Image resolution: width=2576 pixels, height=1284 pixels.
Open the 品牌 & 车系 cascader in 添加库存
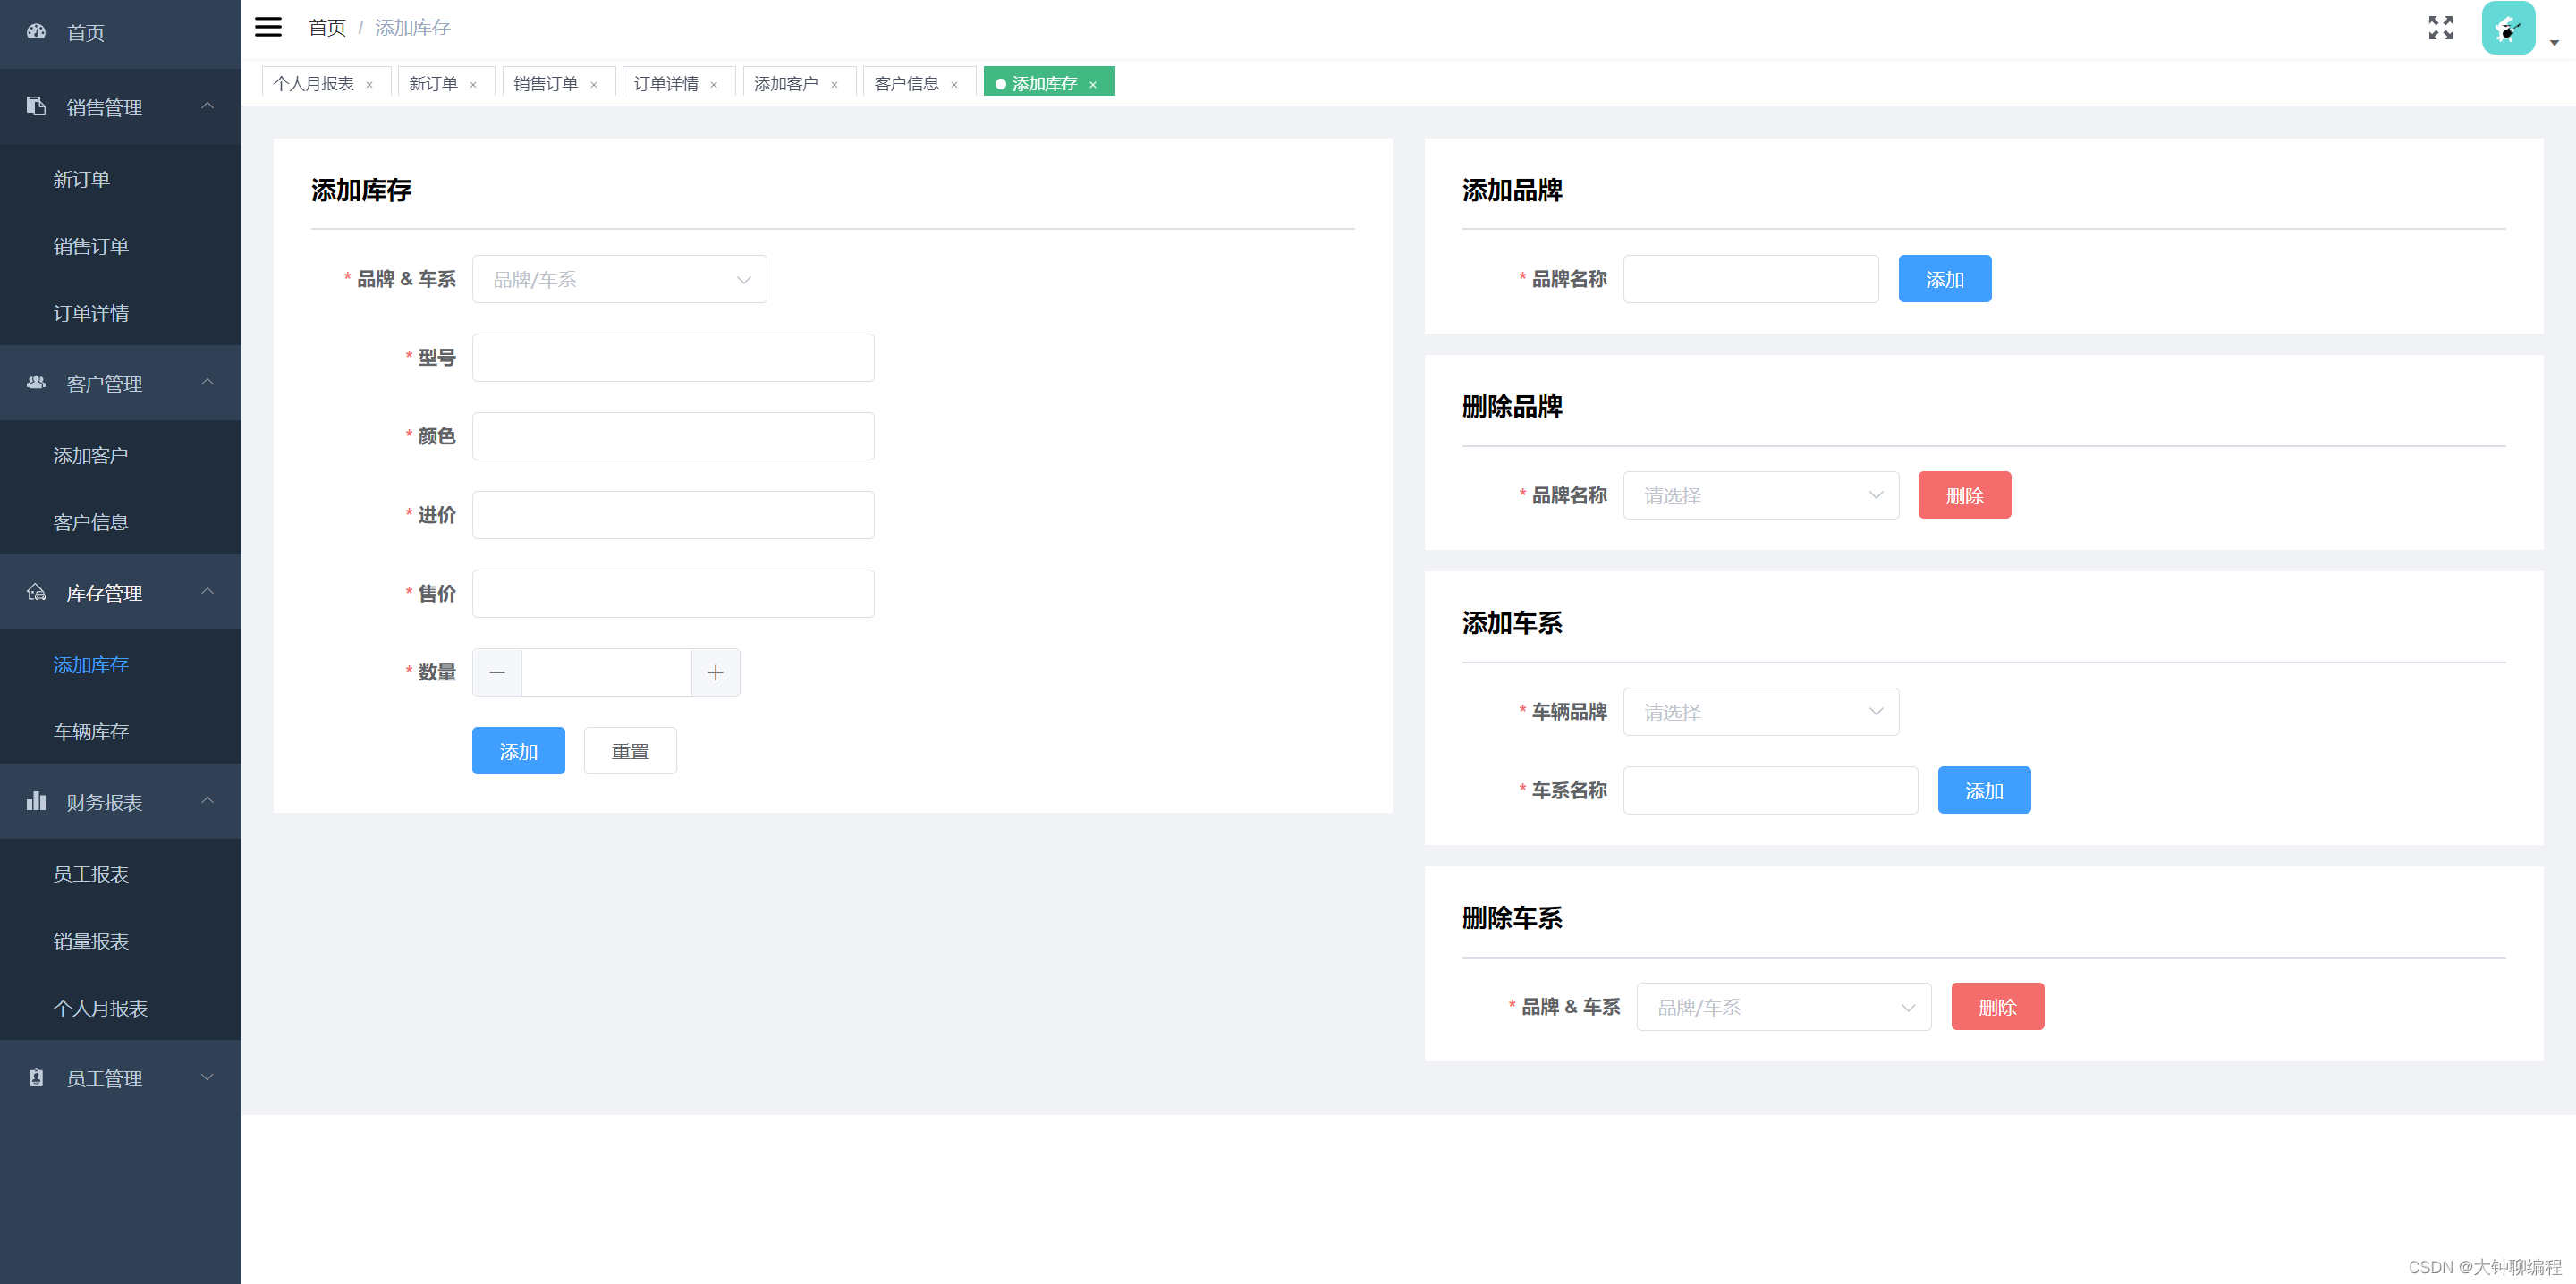[x=619, y=280]
